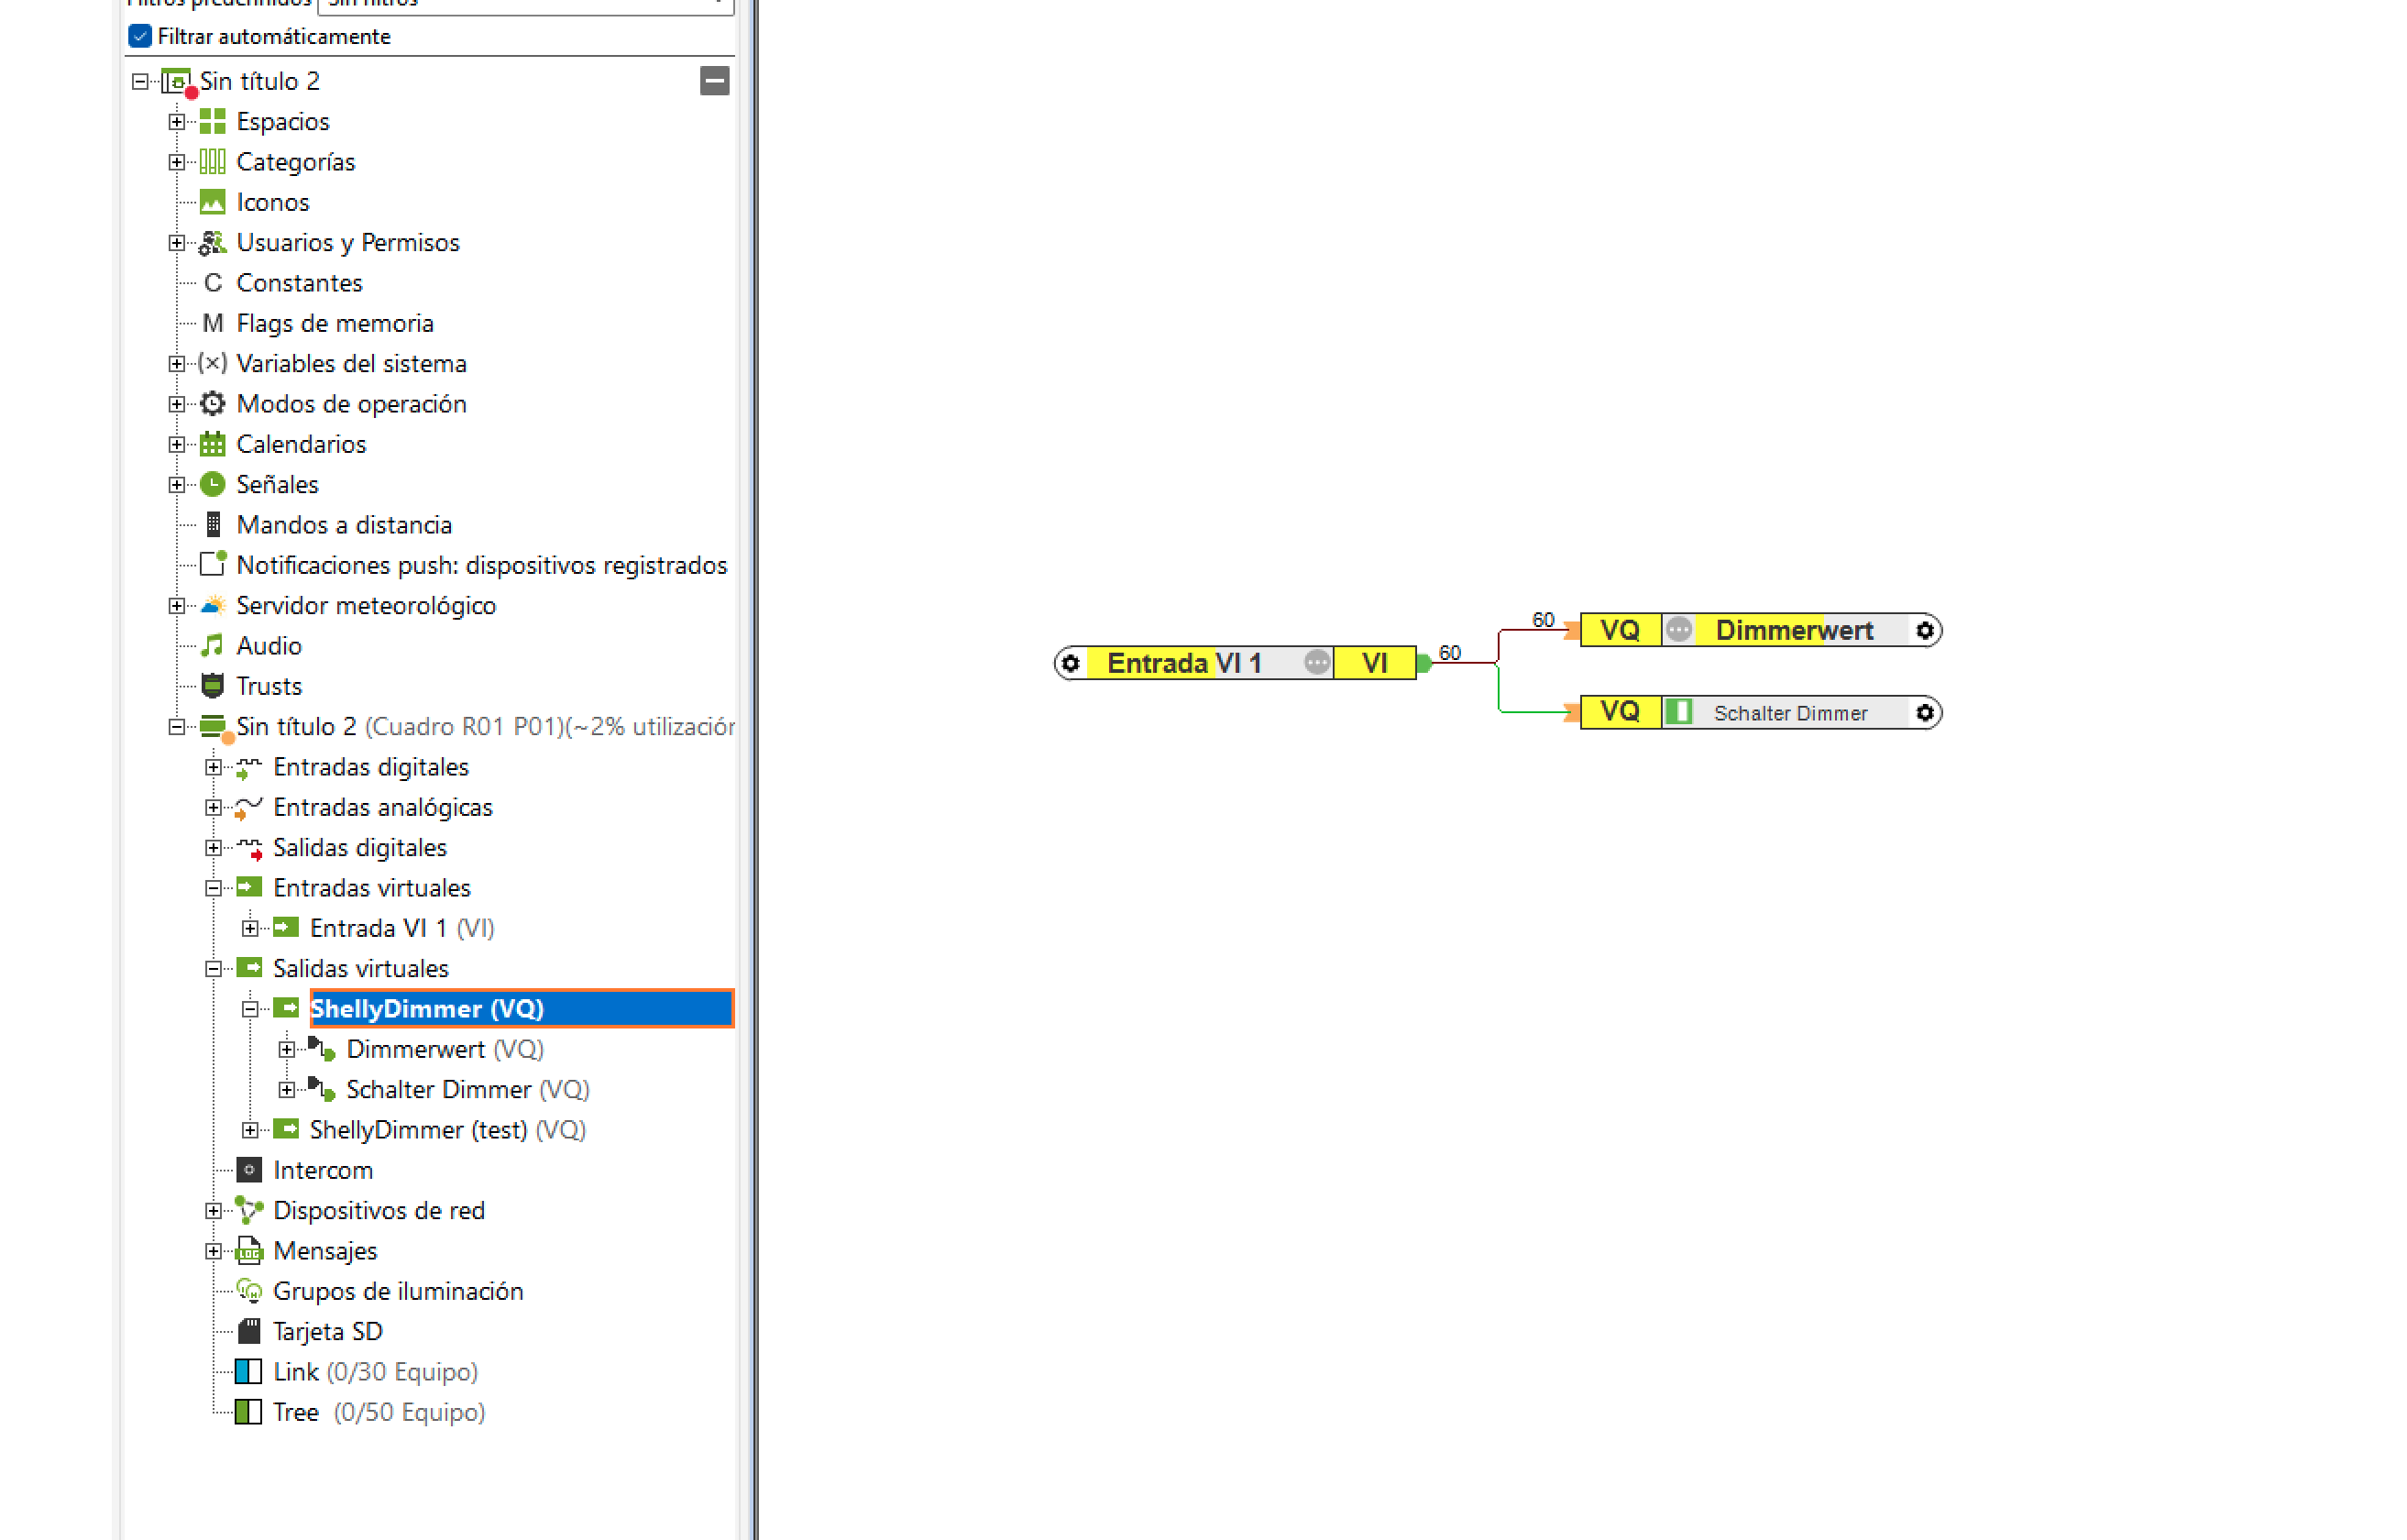The image size is (2407, 1540).
Task: Select the Schalter Dimmer VQ block on canvas
Action: 1761,713
